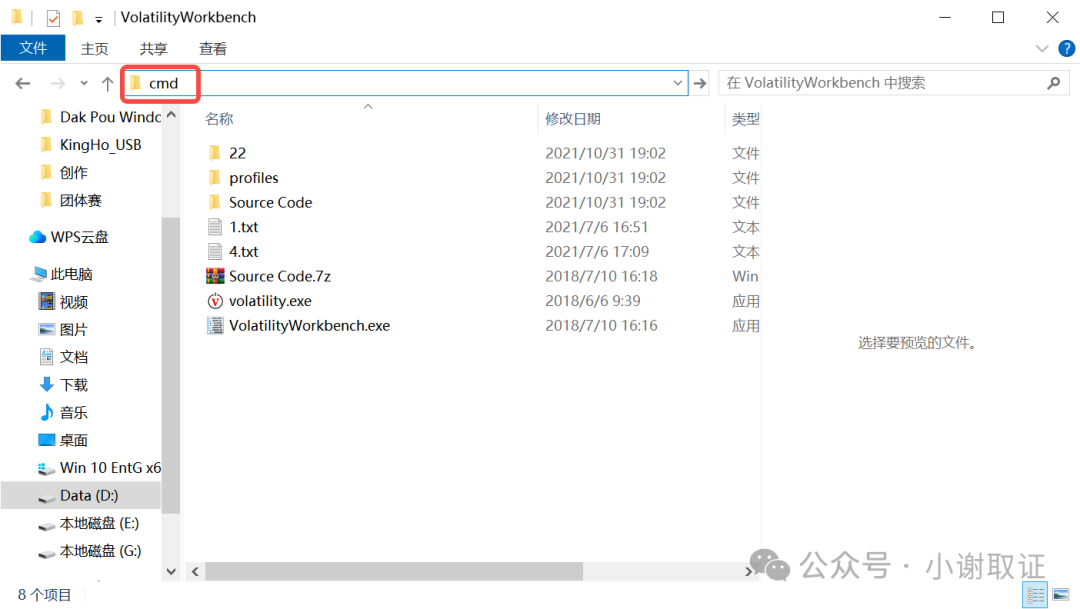Open Win 10 EntG drive in sidebar

click(x=110, y=468)
